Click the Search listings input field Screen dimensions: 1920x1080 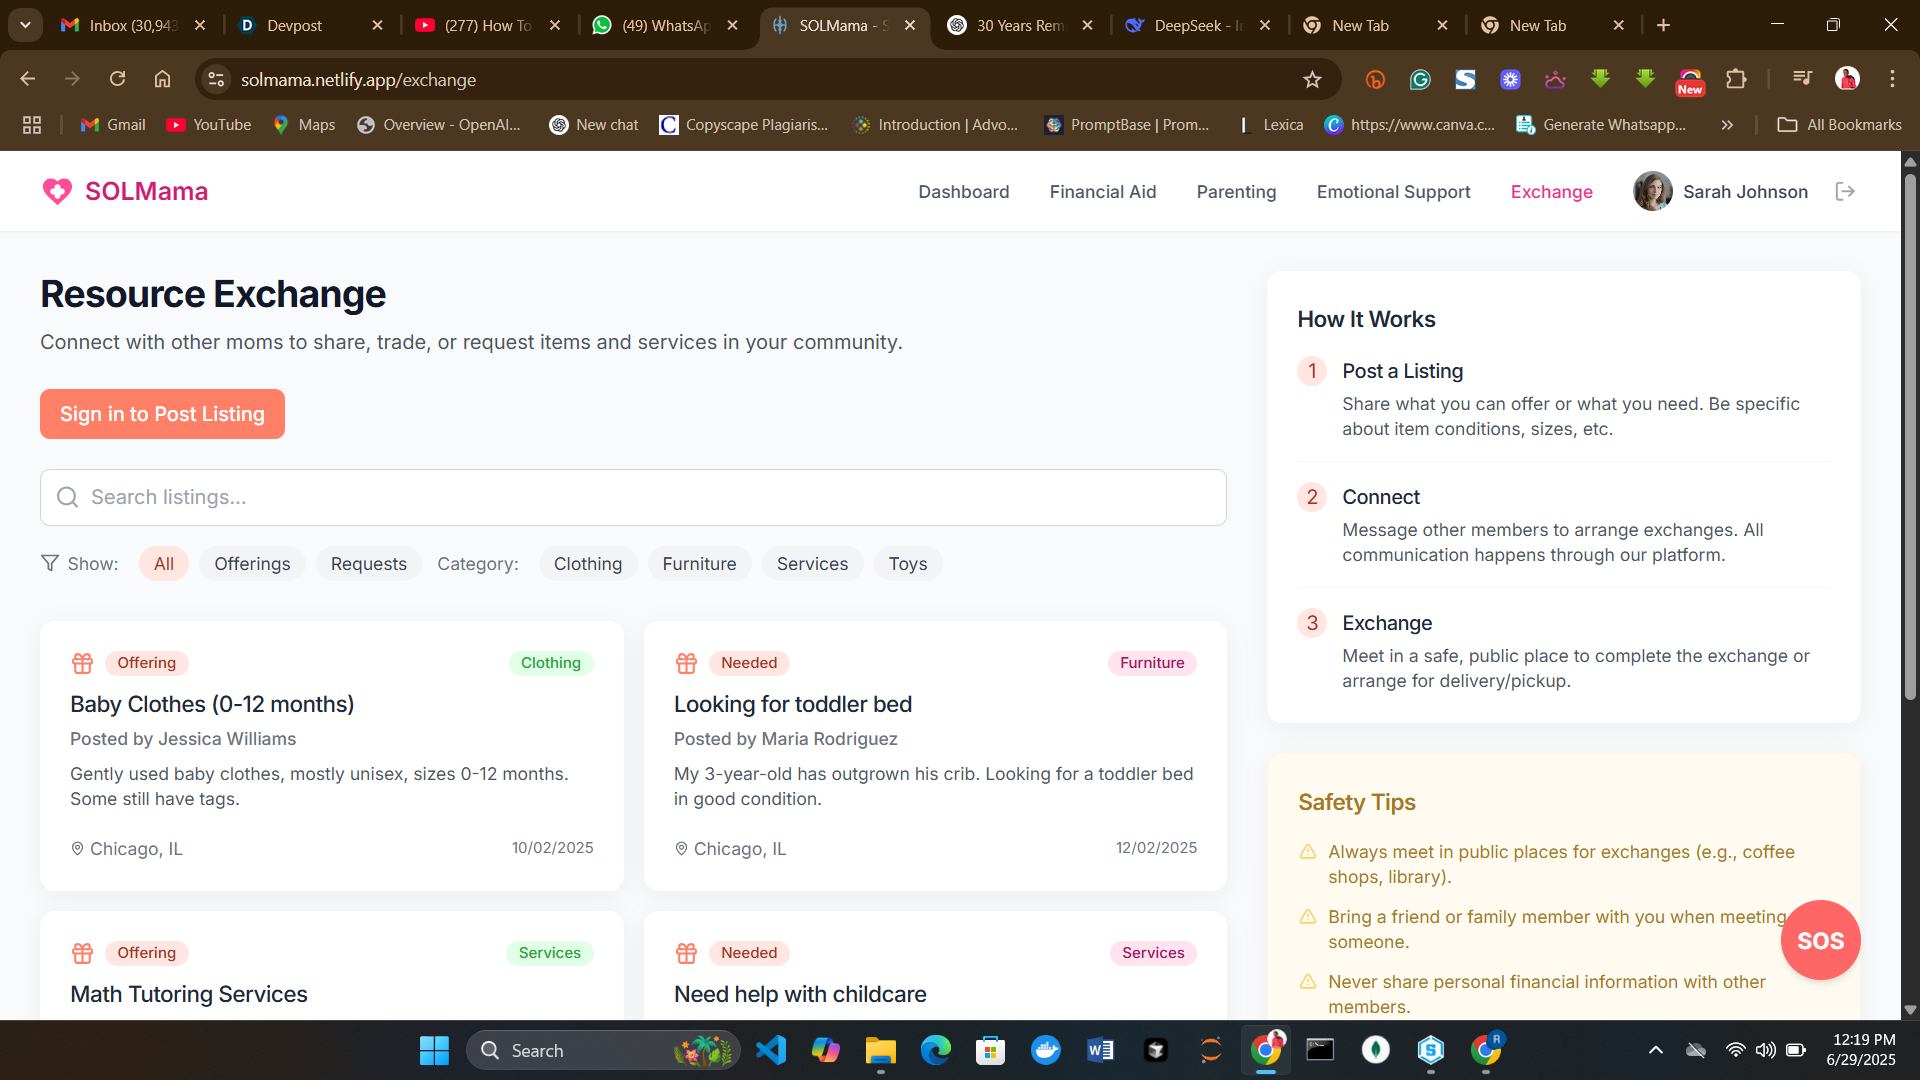tap(633, 497)
